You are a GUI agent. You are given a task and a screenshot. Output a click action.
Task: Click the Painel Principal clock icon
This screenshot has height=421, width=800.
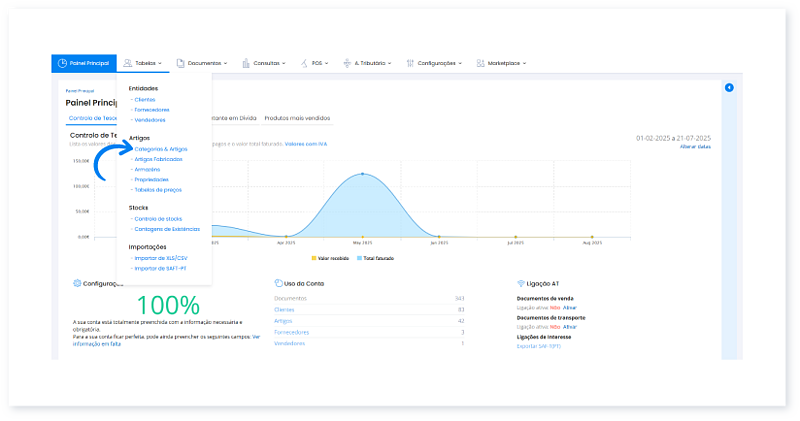click(x=63, y=63)
